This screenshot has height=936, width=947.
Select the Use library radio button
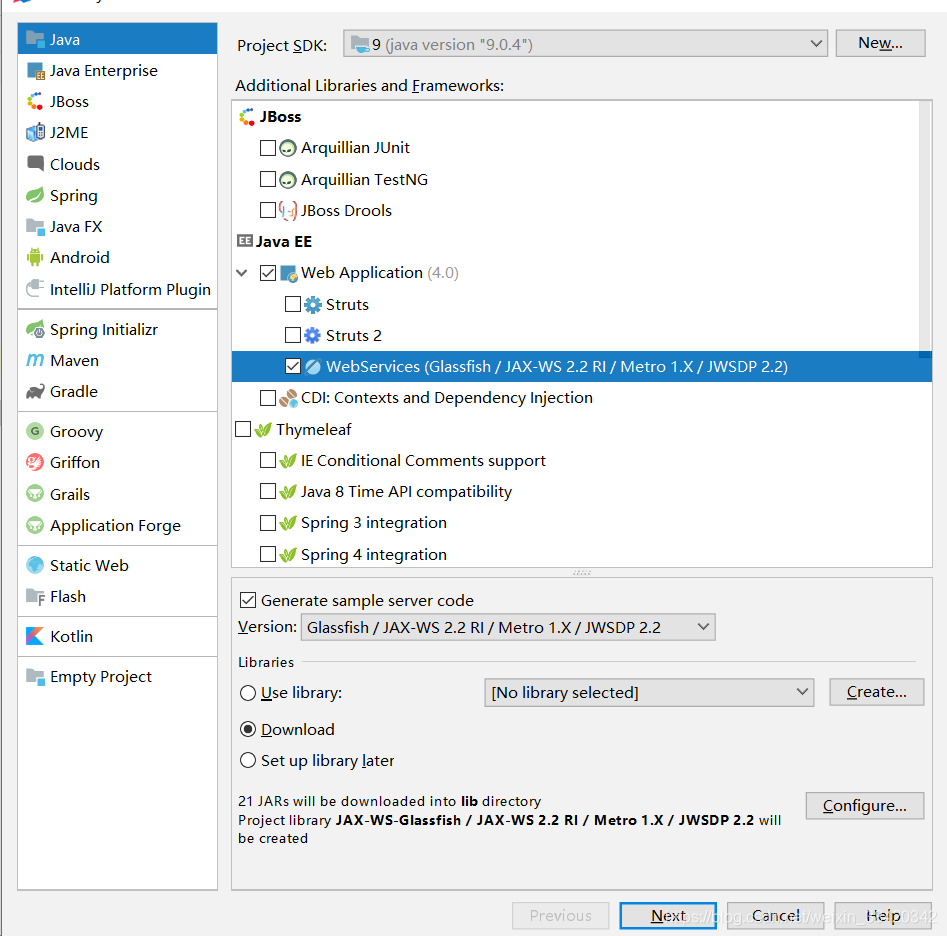(x=248, y=693)
